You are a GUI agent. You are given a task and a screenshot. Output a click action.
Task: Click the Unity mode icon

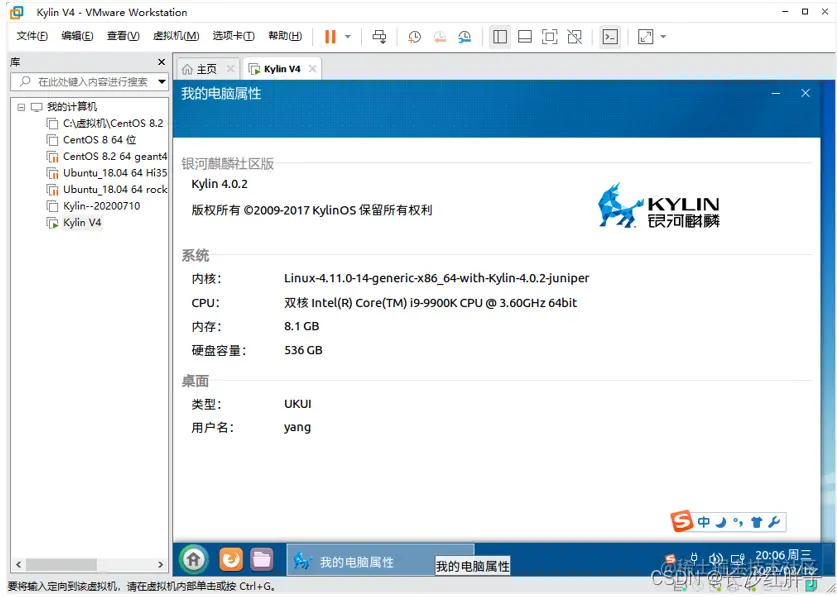click(x=574, y=37)
